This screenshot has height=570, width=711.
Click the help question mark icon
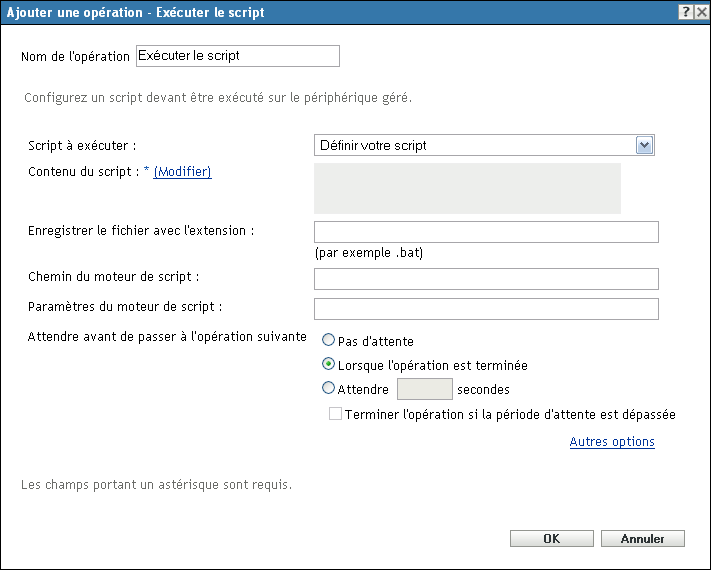[686, 12]
